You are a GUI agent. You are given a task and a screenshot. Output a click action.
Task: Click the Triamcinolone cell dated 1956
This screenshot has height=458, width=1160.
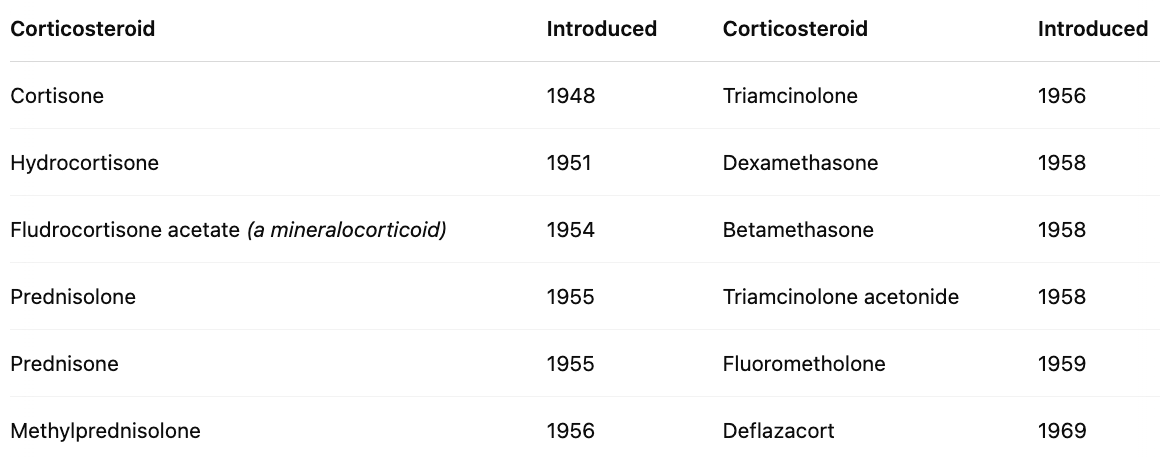tap(790, 96)
